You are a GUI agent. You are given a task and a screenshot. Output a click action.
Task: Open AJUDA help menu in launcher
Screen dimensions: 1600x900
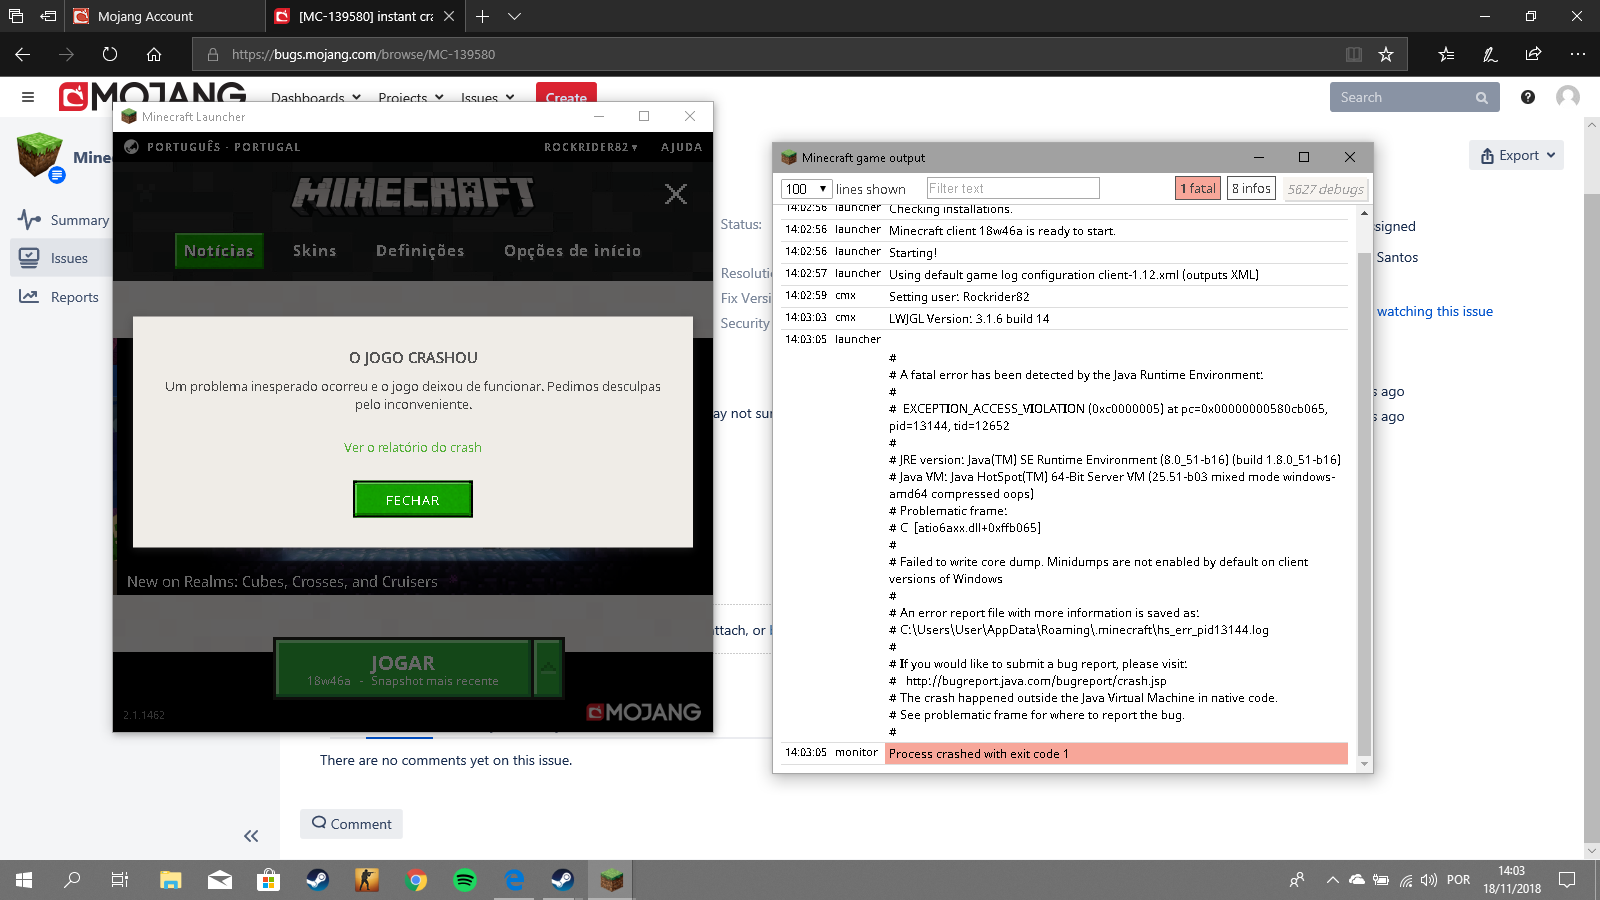682,147
